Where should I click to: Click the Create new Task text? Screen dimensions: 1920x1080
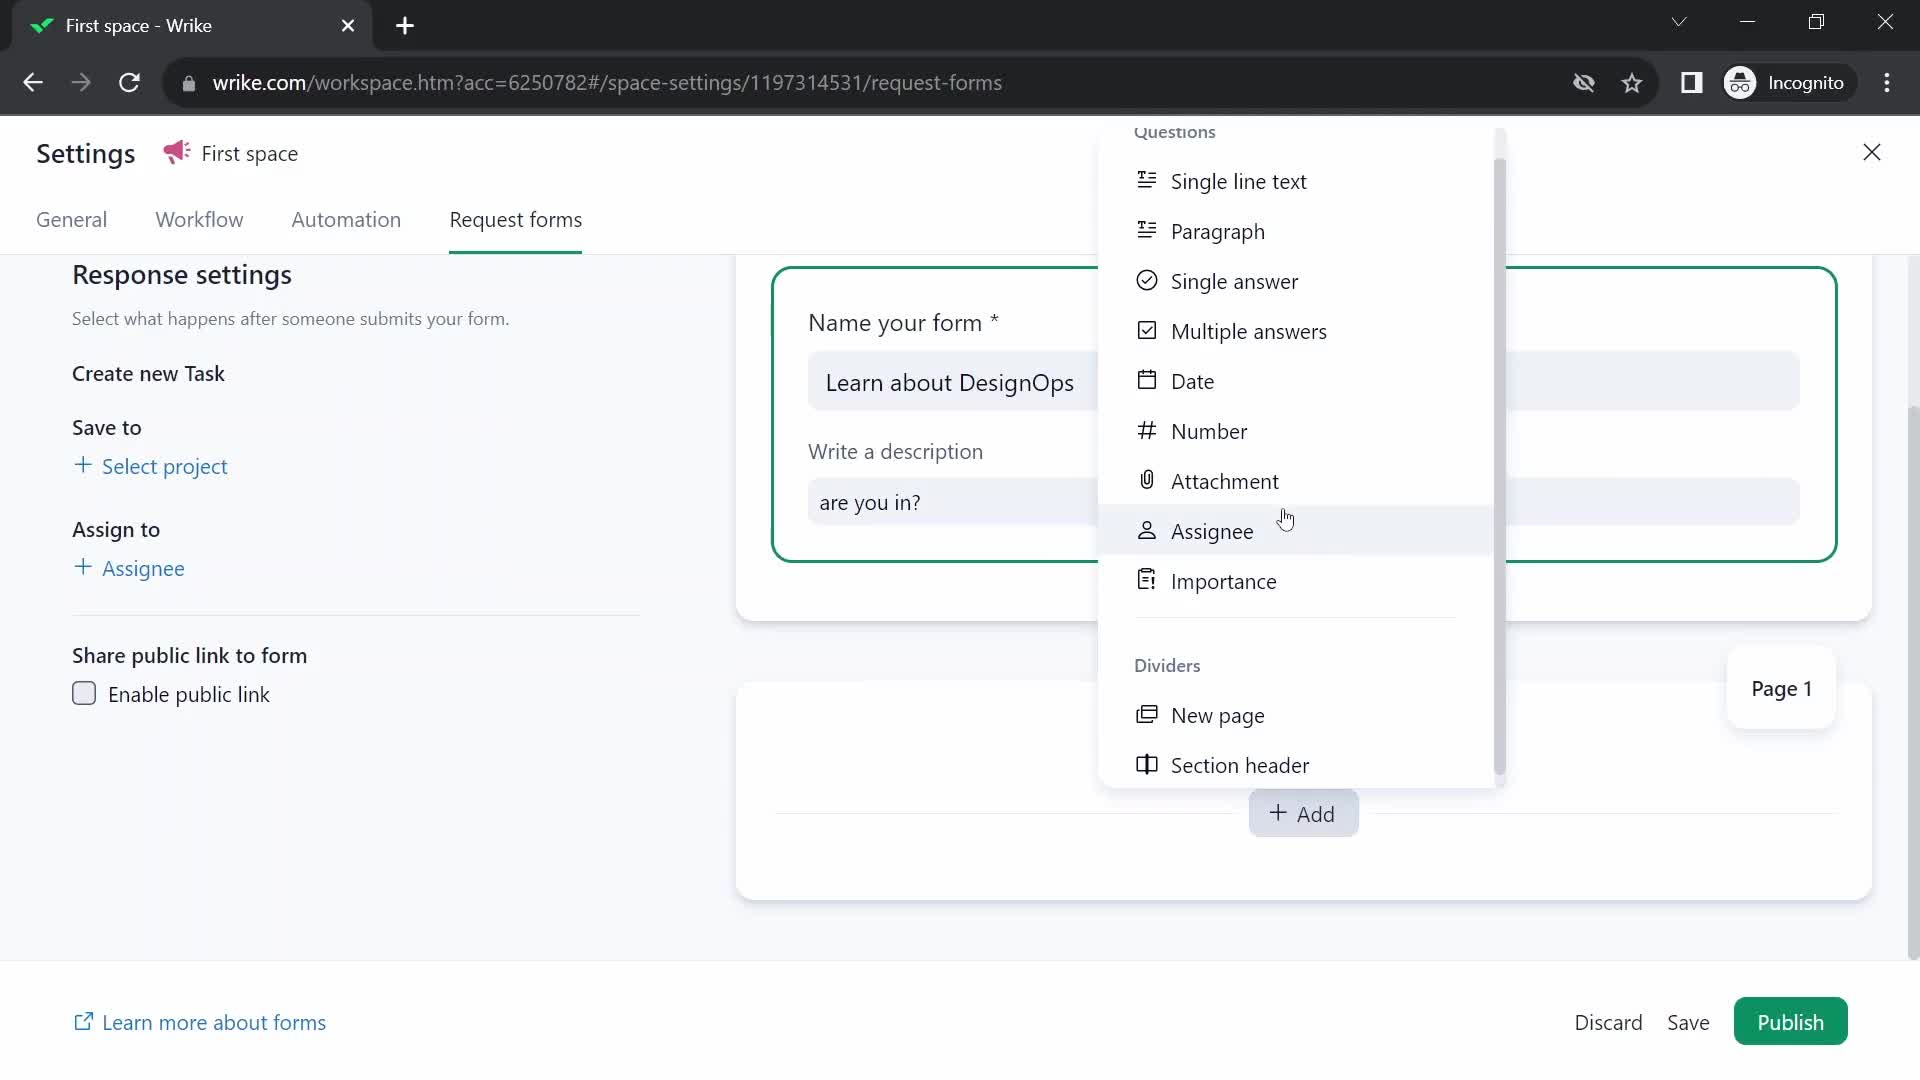[x=148, y=374]
